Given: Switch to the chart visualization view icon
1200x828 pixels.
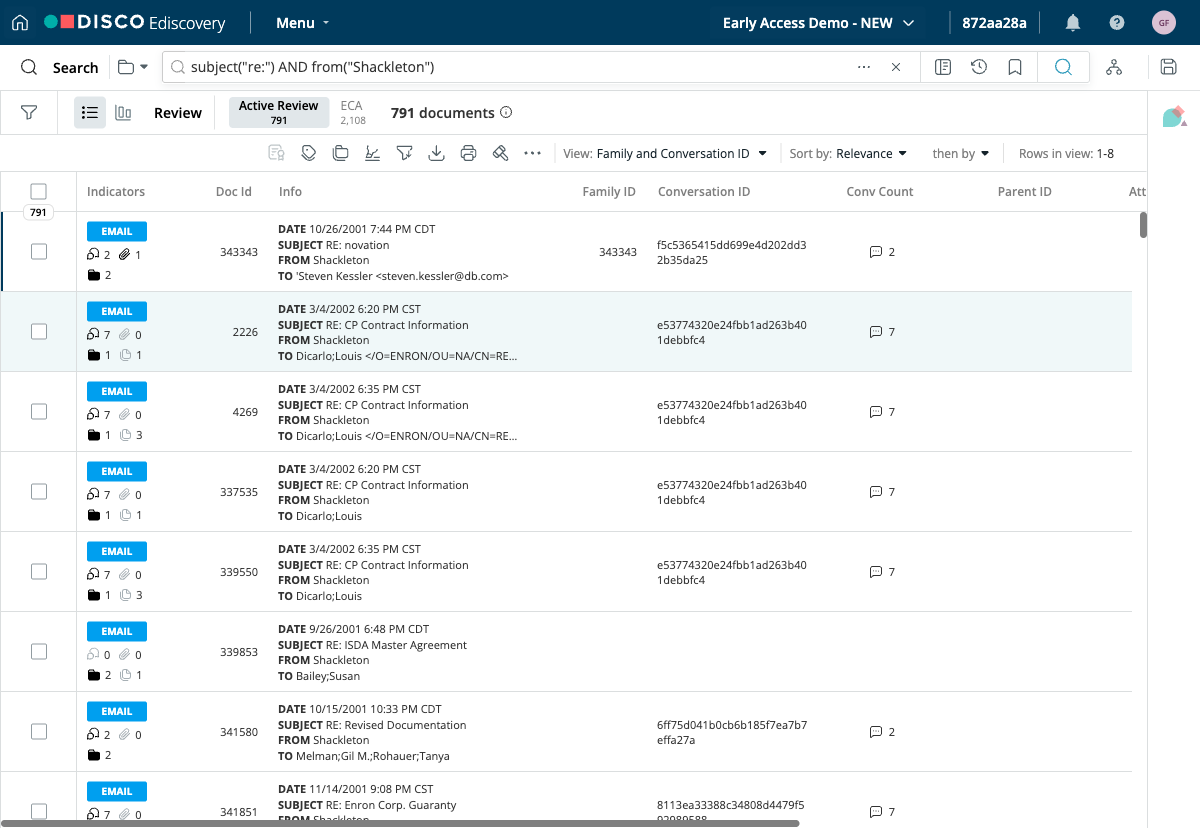Looking at the screenshot, I should pyautogui.click(x=123, y=113).
